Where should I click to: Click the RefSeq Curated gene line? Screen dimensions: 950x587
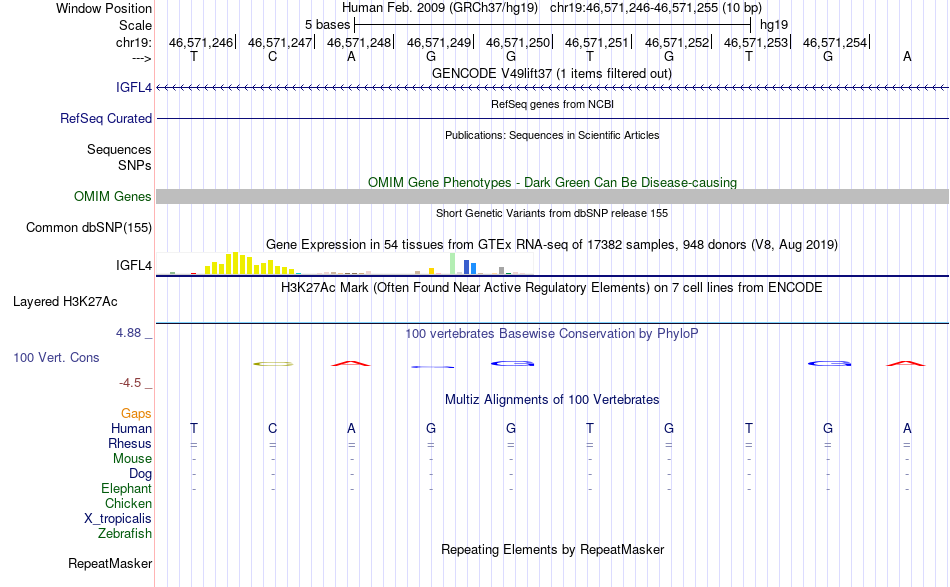[552, 118]
